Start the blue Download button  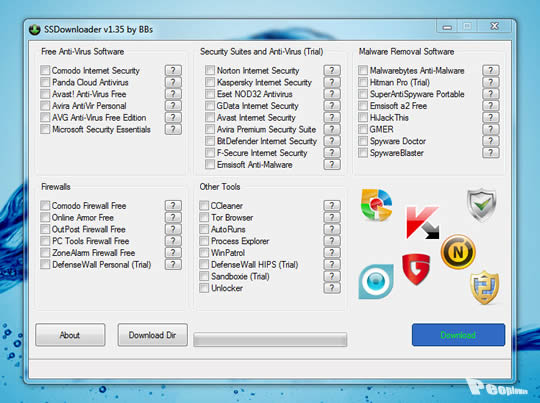458,335
